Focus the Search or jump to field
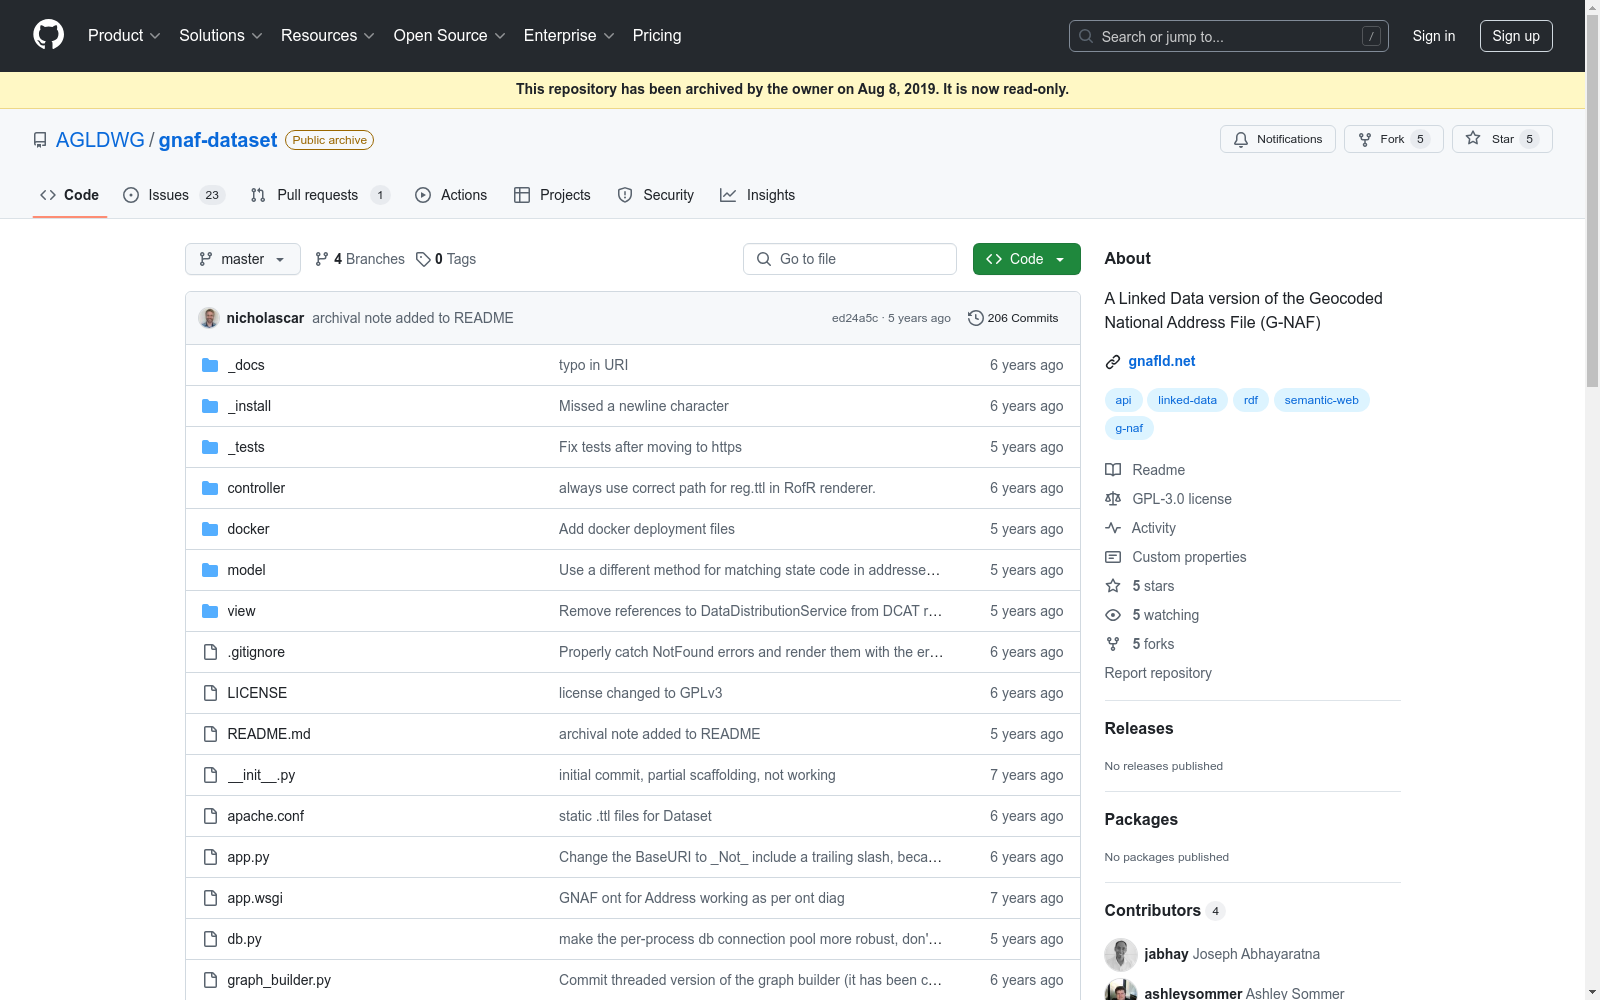1600x1000 pixels. 1229,36
